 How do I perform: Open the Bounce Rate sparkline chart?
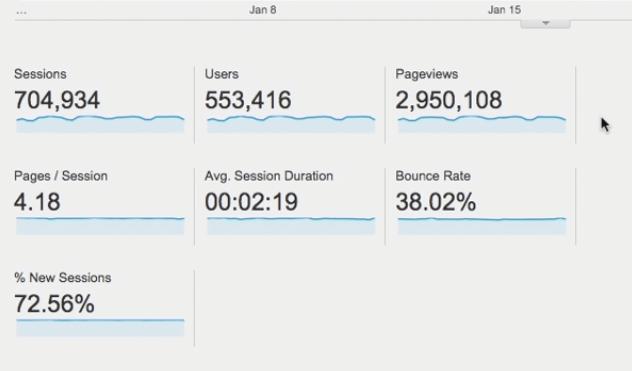[482, 226]
